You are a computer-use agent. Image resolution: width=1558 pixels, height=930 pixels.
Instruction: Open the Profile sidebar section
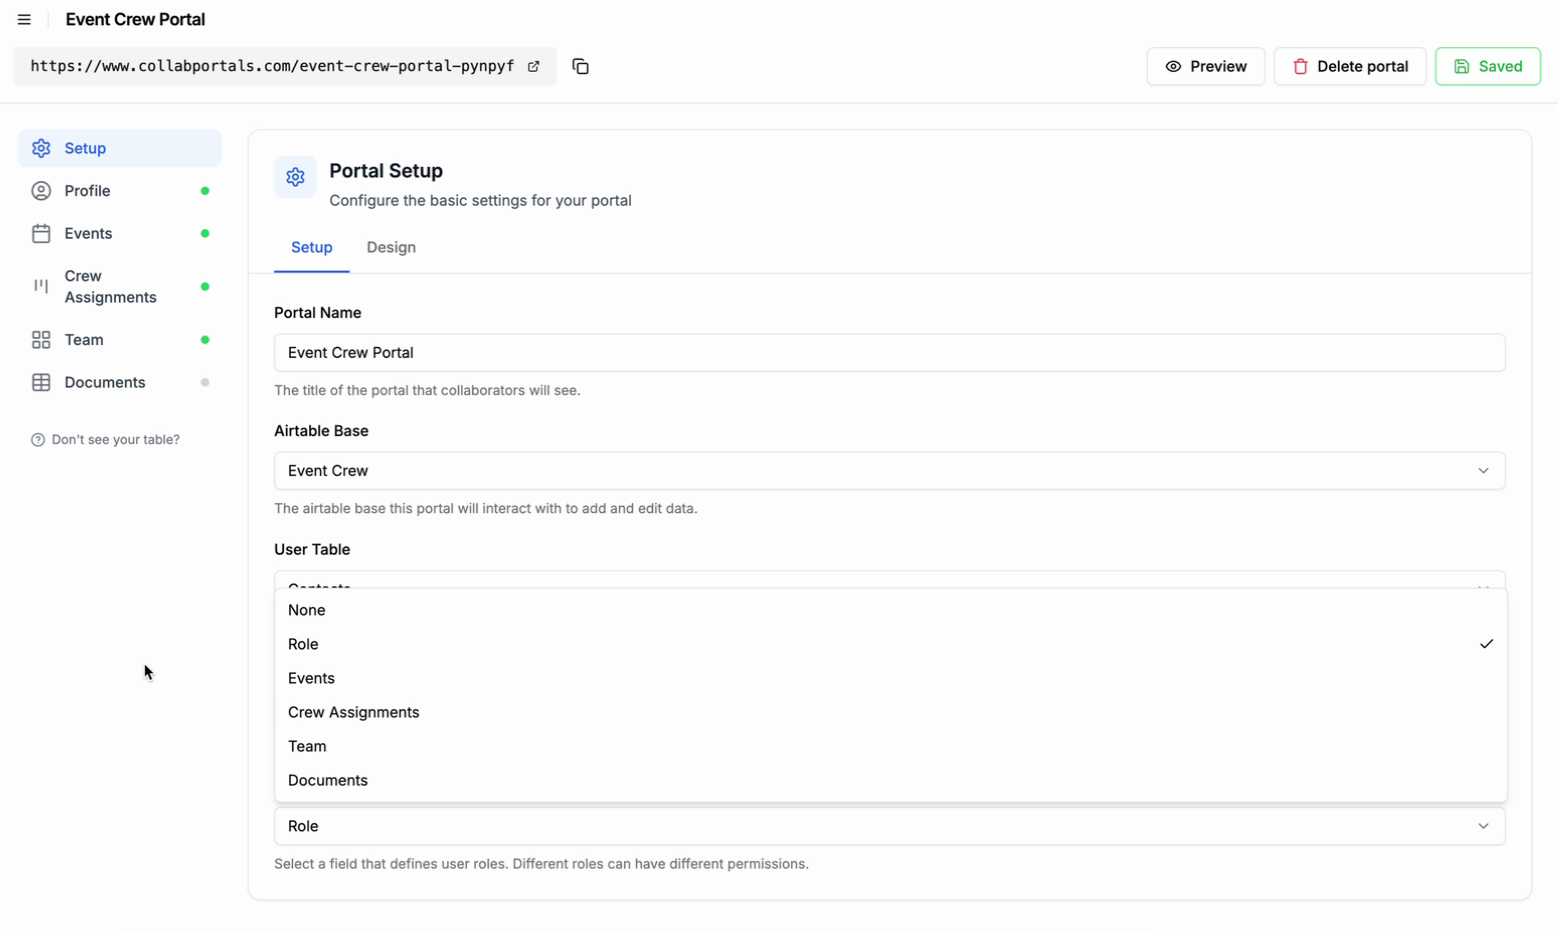pyautogui.click(x=120, y=191)
